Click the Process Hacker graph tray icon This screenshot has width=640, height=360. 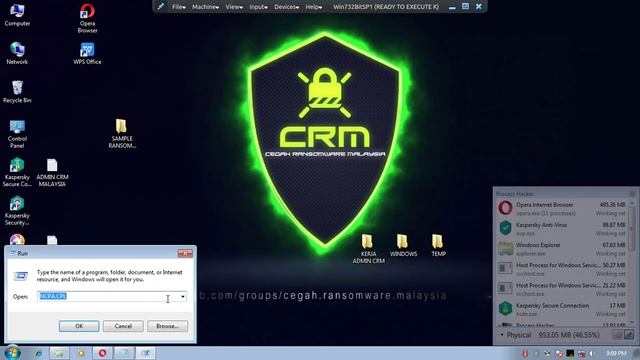tap(570, 353)
